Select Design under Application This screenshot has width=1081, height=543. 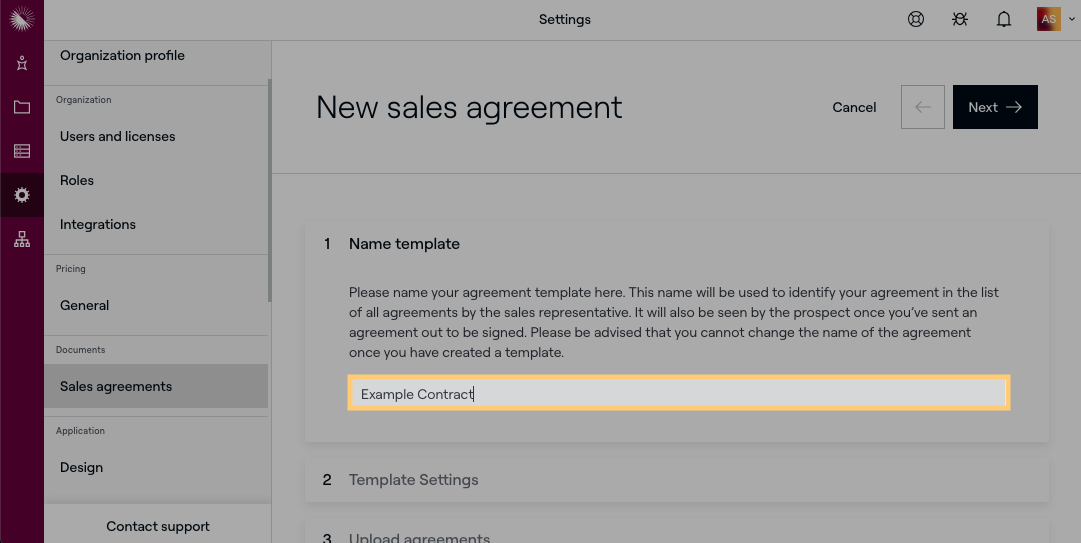(x=81, y=467)
